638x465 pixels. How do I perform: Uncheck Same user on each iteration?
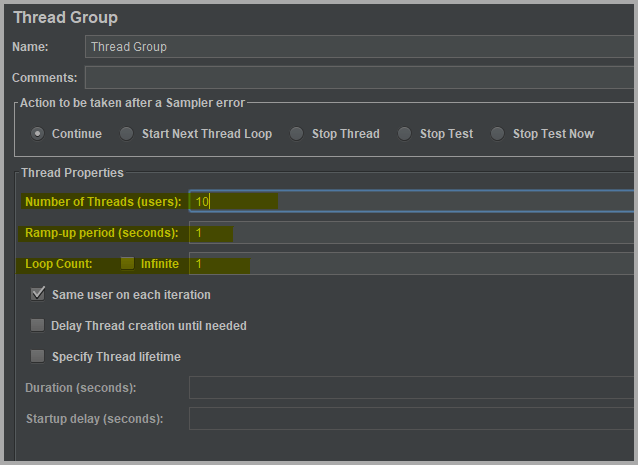pyautogui.click(x=38, y=295)
